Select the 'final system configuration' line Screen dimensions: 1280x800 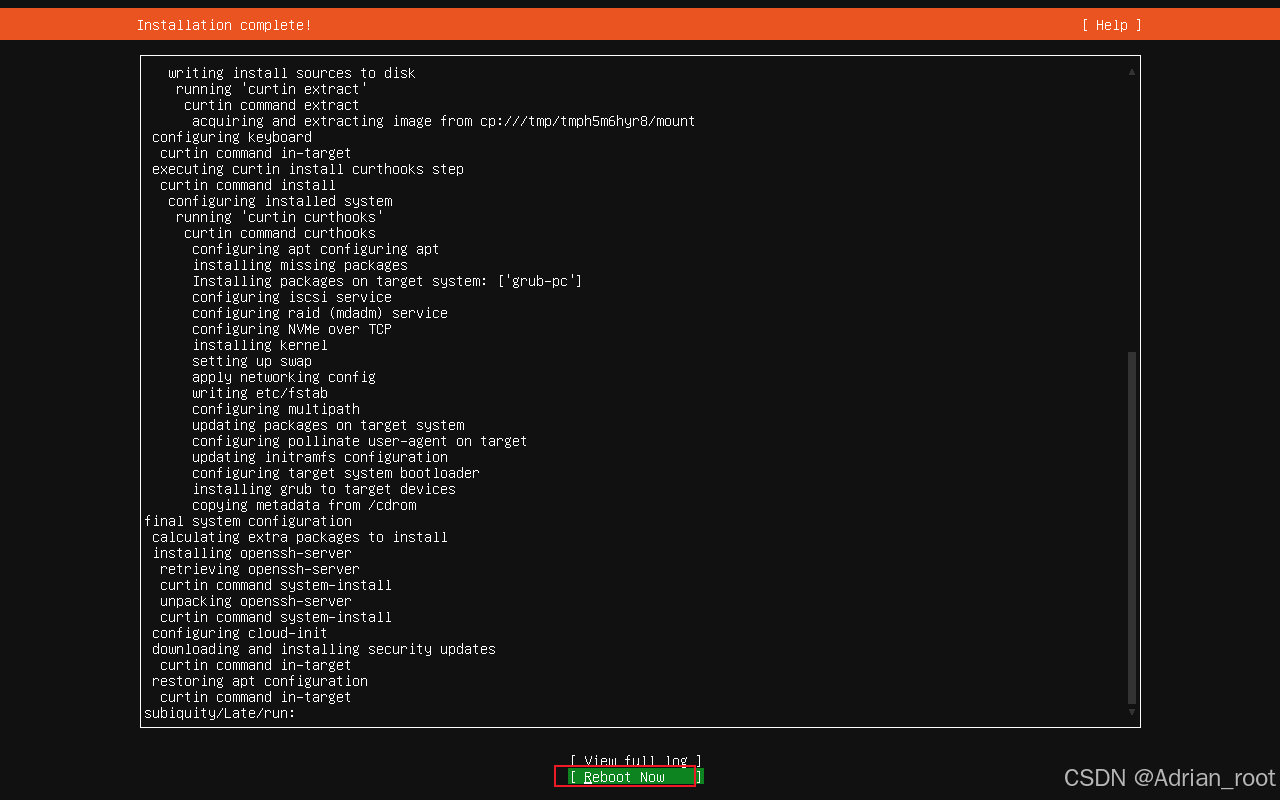point(248,521)
